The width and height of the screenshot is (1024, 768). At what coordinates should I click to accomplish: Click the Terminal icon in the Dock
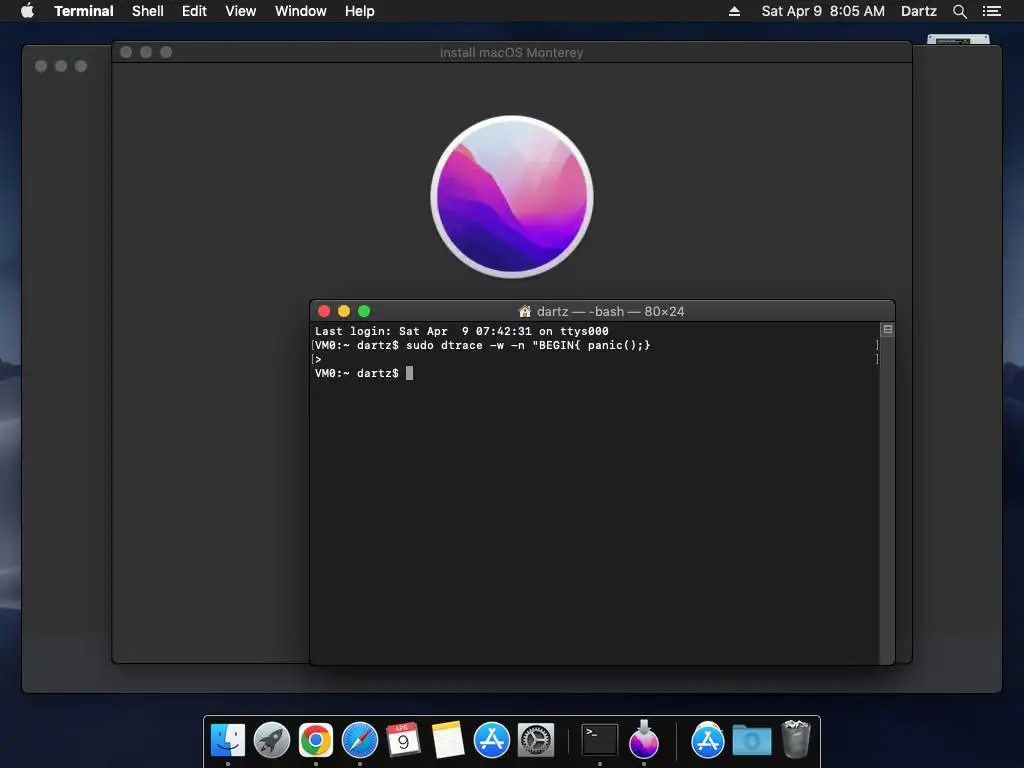(x=600, y=740)
